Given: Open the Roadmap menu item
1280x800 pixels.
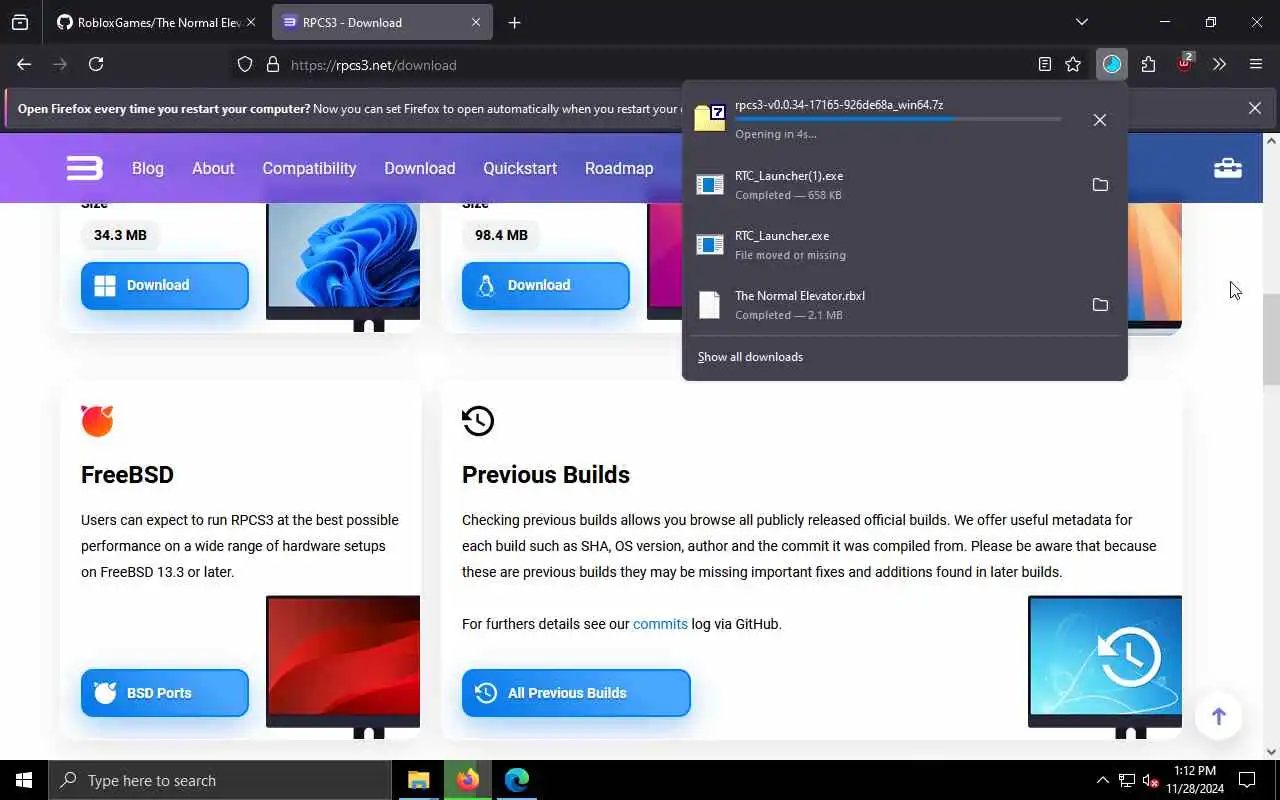Looking at the screenshot, I should (x=619, y=168).
